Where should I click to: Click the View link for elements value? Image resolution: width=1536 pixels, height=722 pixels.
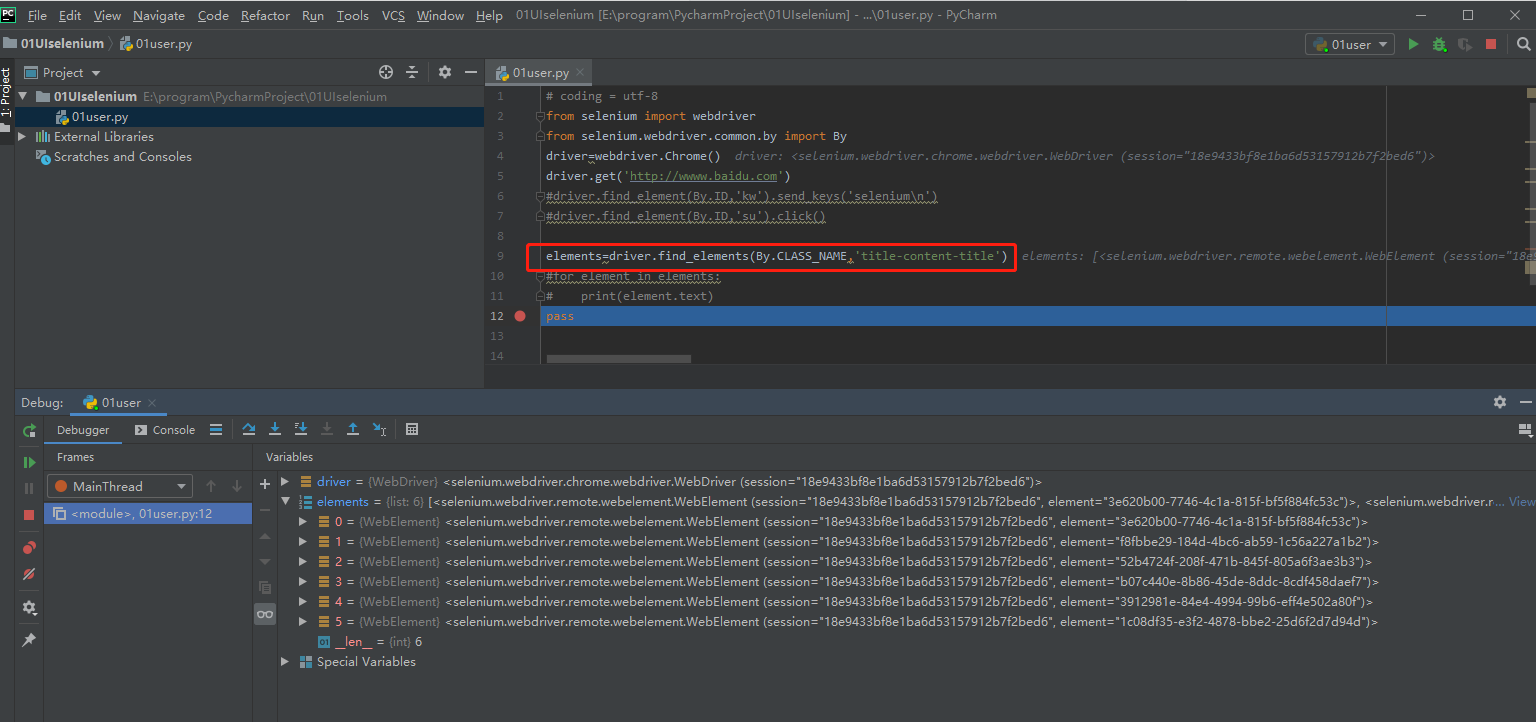tap(1521, 502)
